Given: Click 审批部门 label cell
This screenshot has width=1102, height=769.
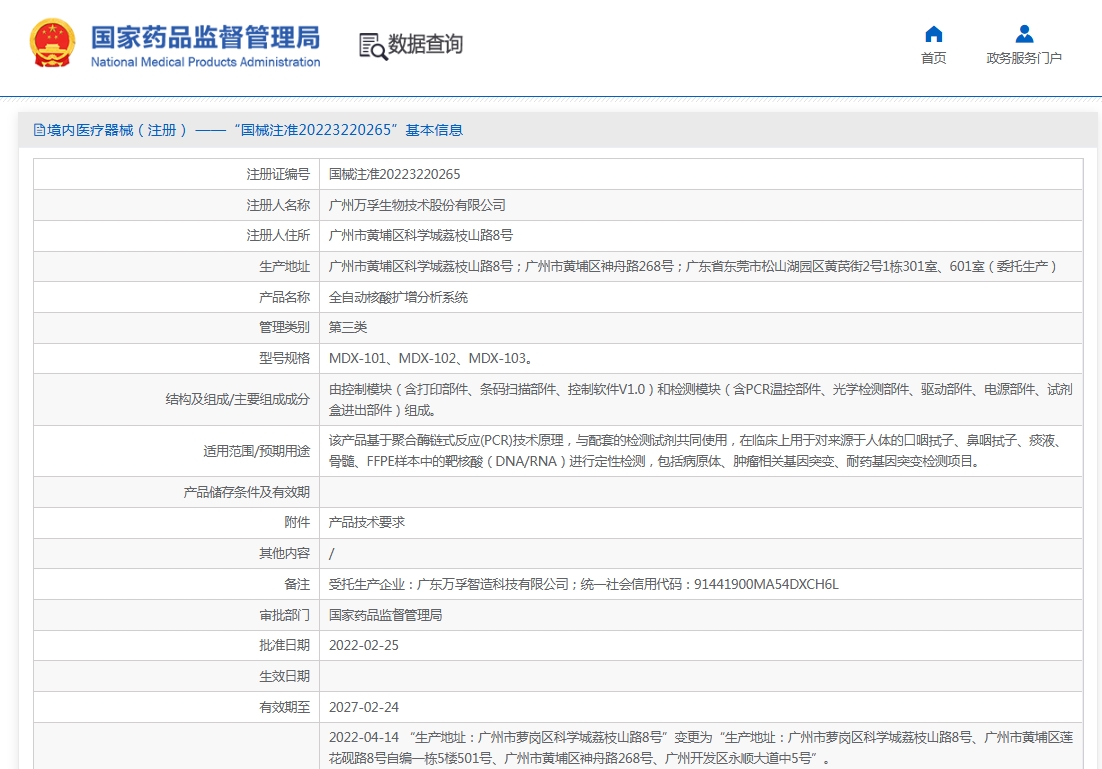Looking at the screenshot, I should coord(176,615).
